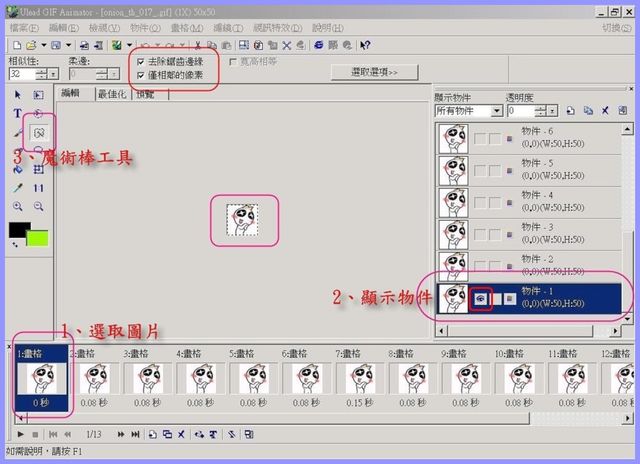The width and height of the screenshot is (640, 464).
Task: Click the context Help arrow-question icon
Action: 365,45
